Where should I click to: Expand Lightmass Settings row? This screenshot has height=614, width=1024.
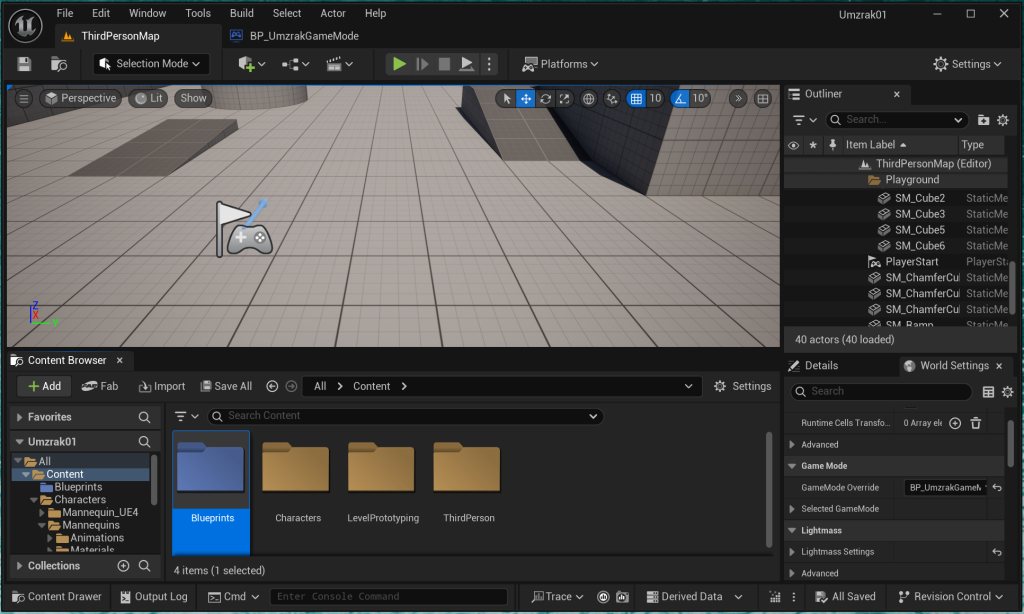coord(792,552)
